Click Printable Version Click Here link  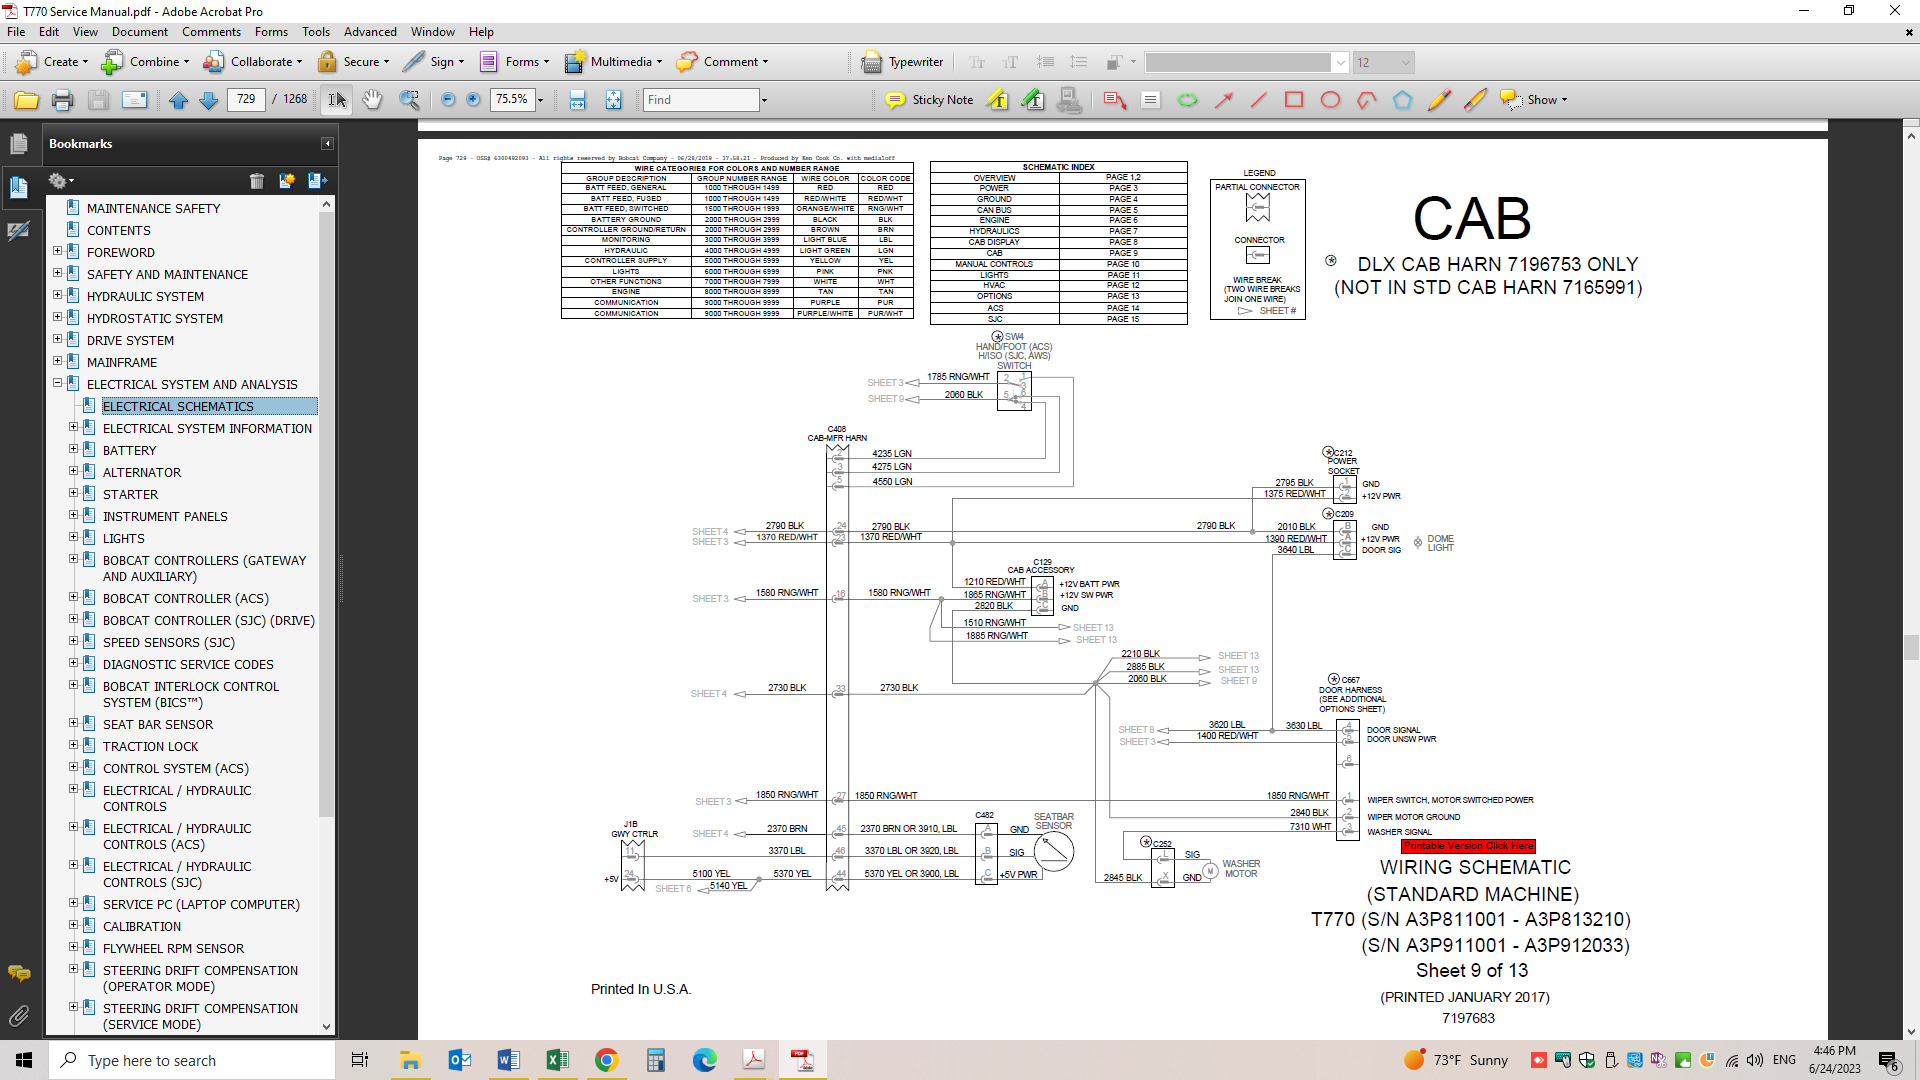click(1468, 846)
